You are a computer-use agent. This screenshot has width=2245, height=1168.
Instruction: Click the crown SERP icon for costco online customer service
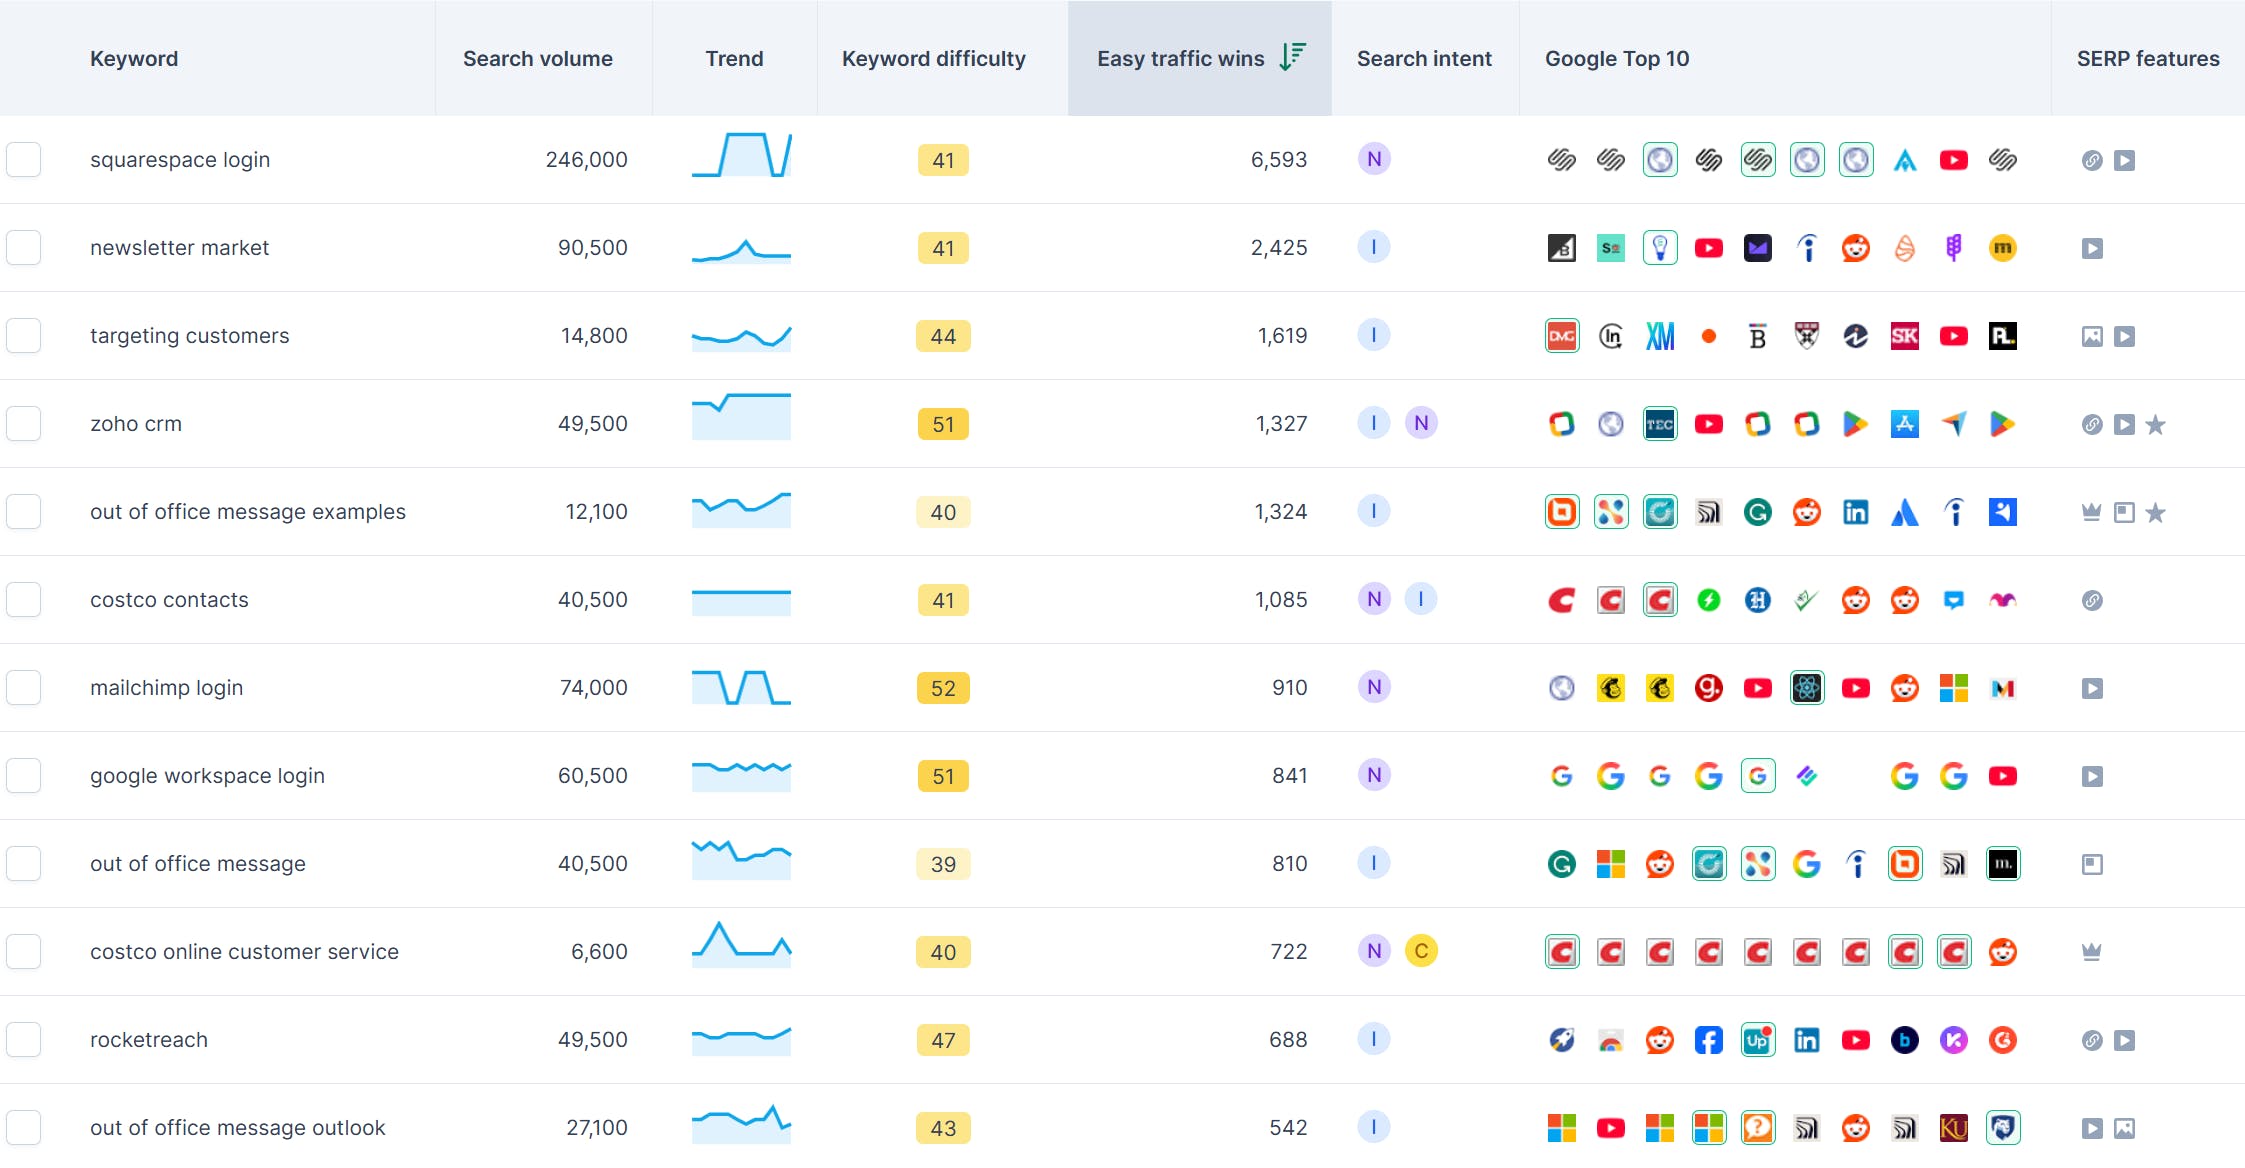(x=2091, y=952)
